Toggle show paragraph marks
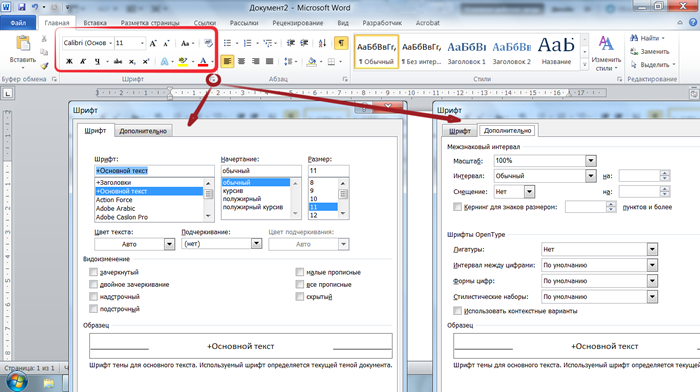The image size is (700, 392). pos(341,43)
